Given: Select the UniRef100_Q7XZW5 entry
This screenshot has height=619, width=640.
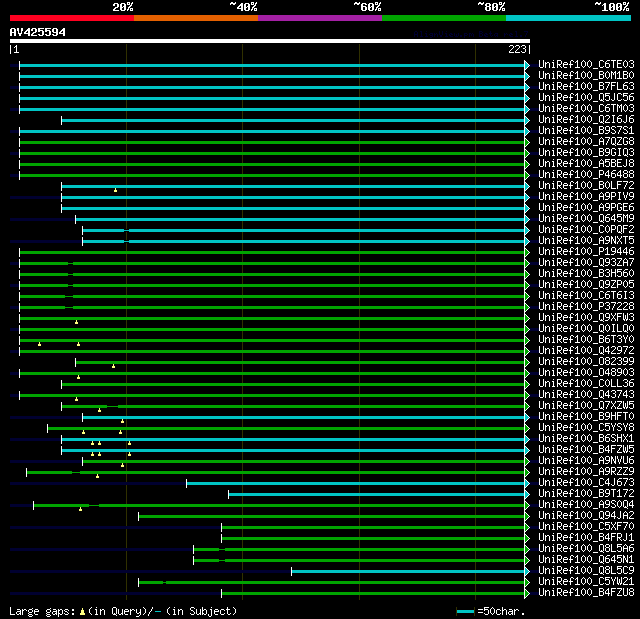Looking at the screenshot, I should click(x=586, y=406).
